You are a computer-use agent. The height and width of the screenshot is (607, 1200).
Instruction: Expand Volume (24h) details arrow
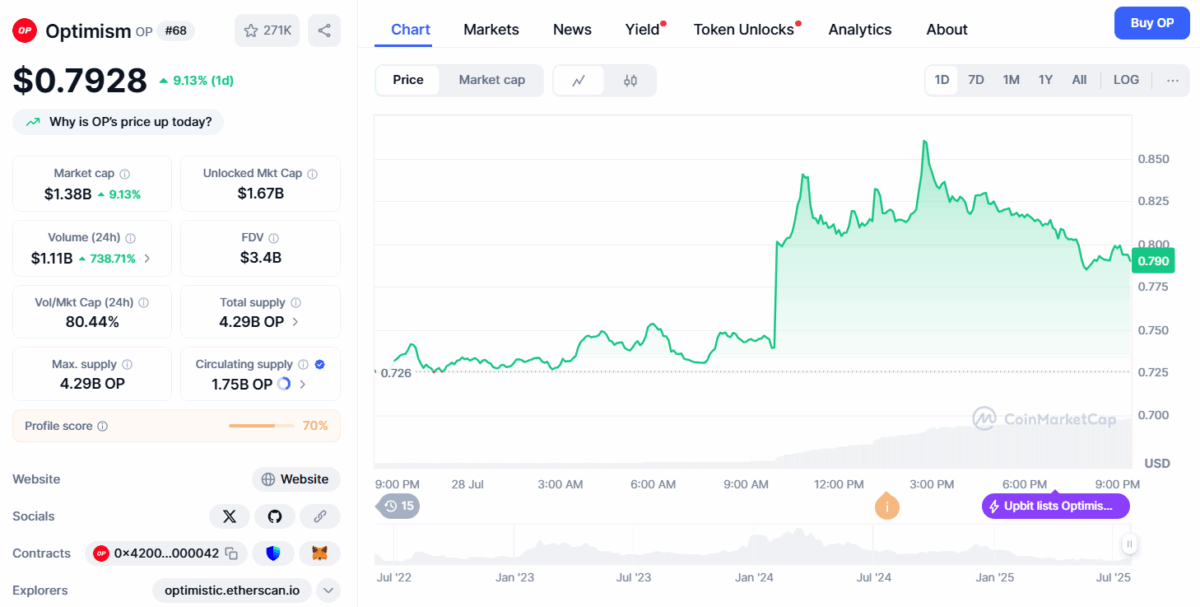pyautogui.click(x=148, y=258)
